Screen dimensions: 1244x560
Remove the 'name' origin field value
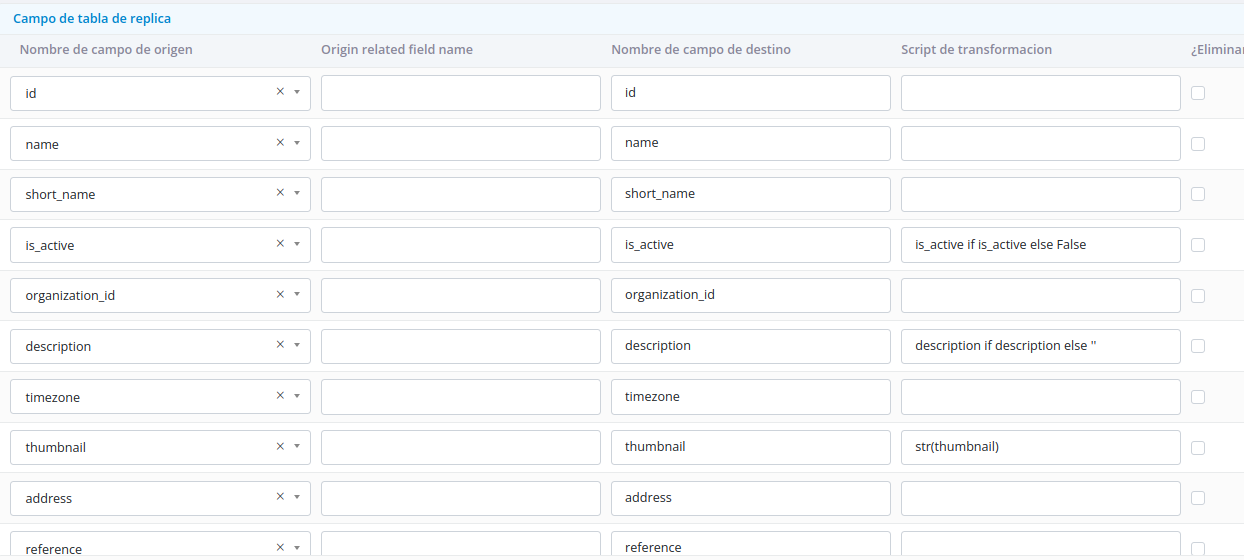(x=280, y=143)
